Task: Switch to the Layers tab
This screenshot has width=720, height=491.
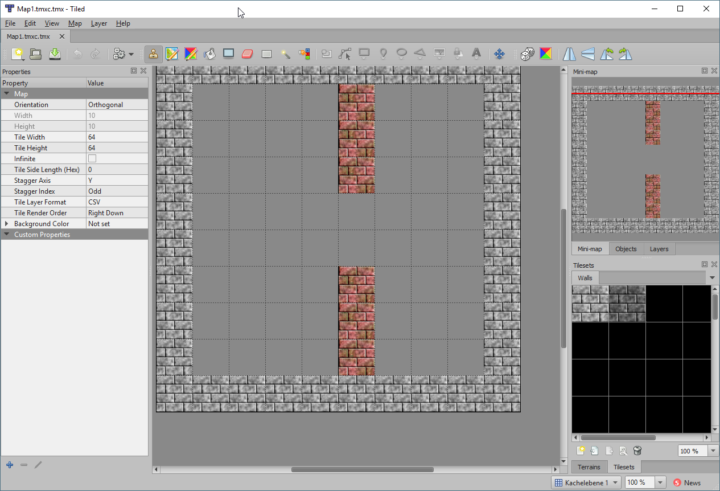Action: point(659,248)
